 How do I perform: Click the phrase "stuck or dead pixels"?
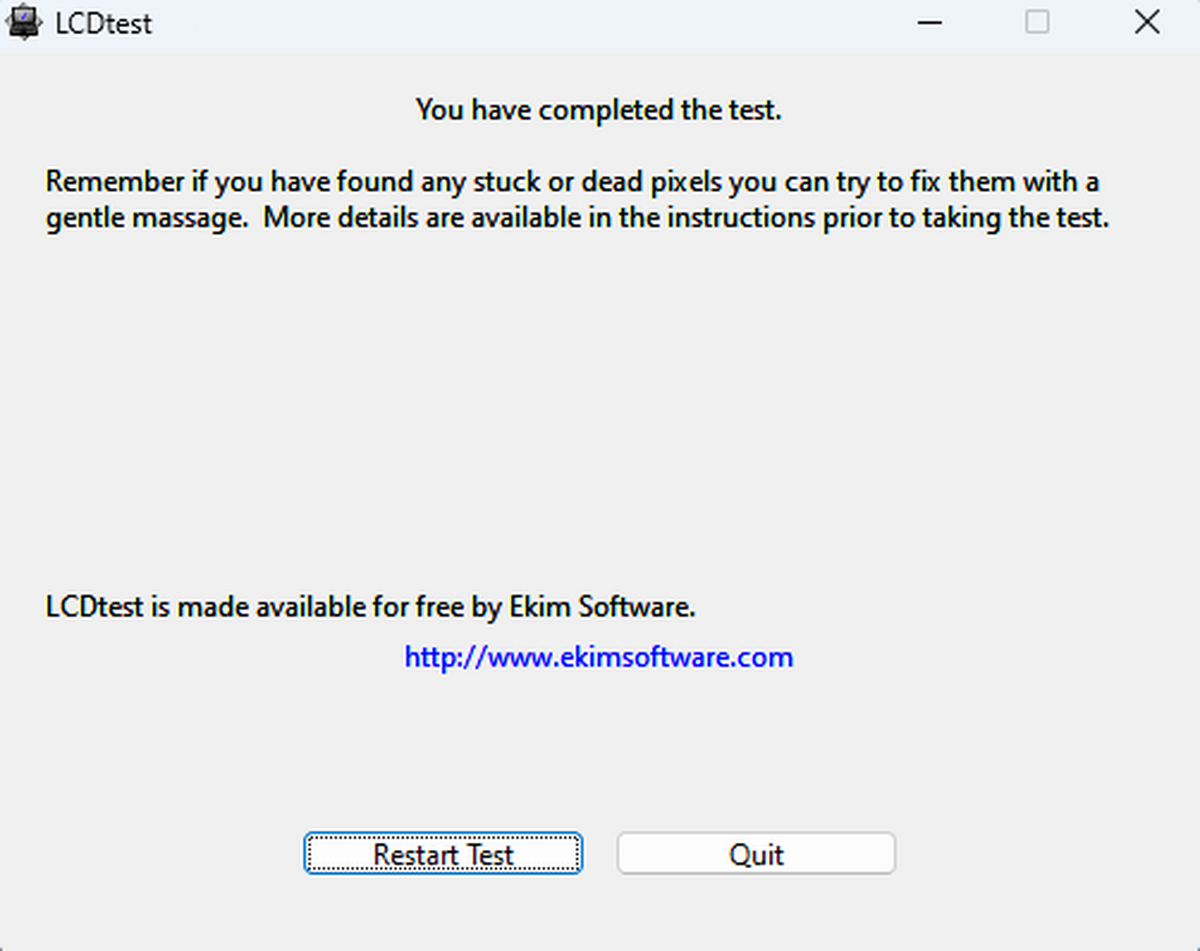pyautogui.click(x=618, y=183)
